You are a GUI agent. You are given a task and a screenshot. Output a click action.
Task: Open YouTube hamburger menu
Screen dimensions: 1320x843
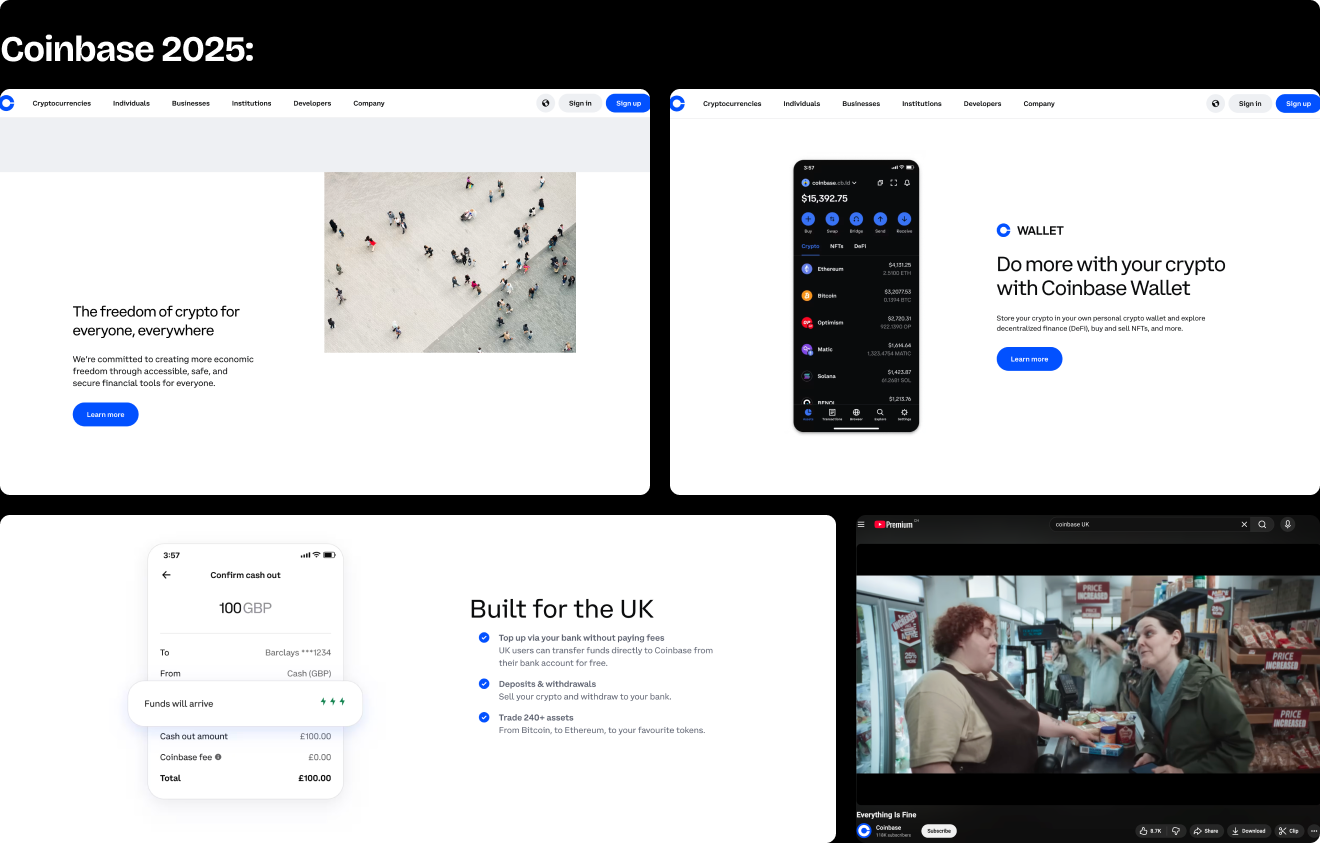tap(861, 524)
